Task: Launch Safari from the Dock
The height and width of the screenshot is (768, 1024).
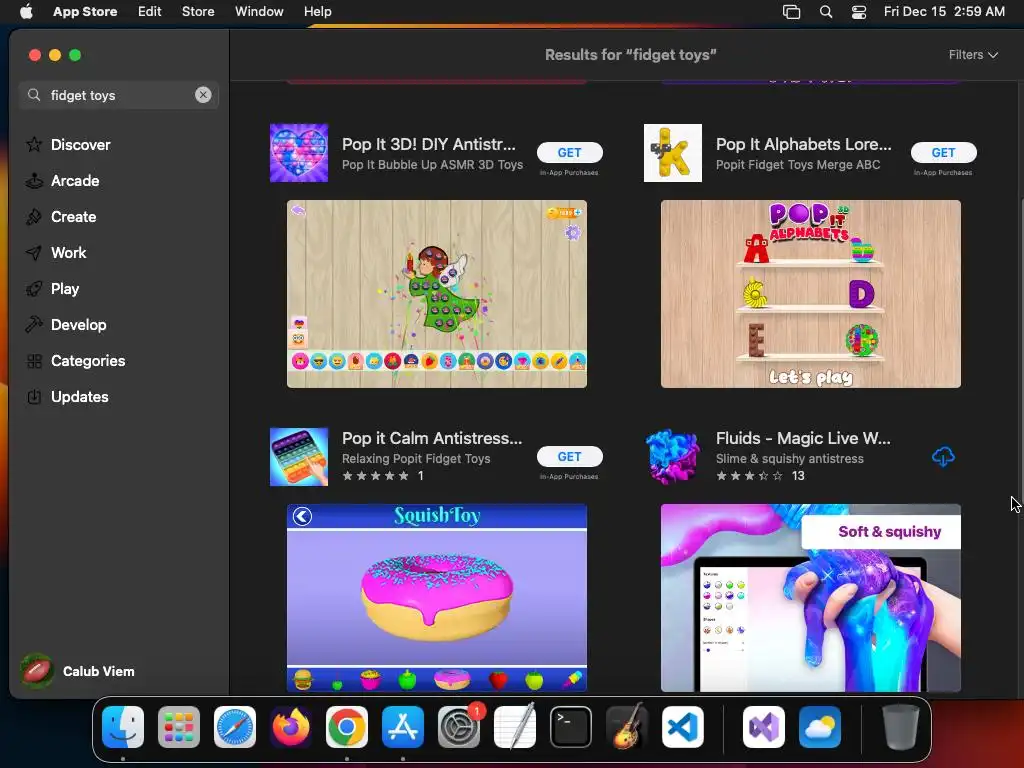Action: pos(235,727)
